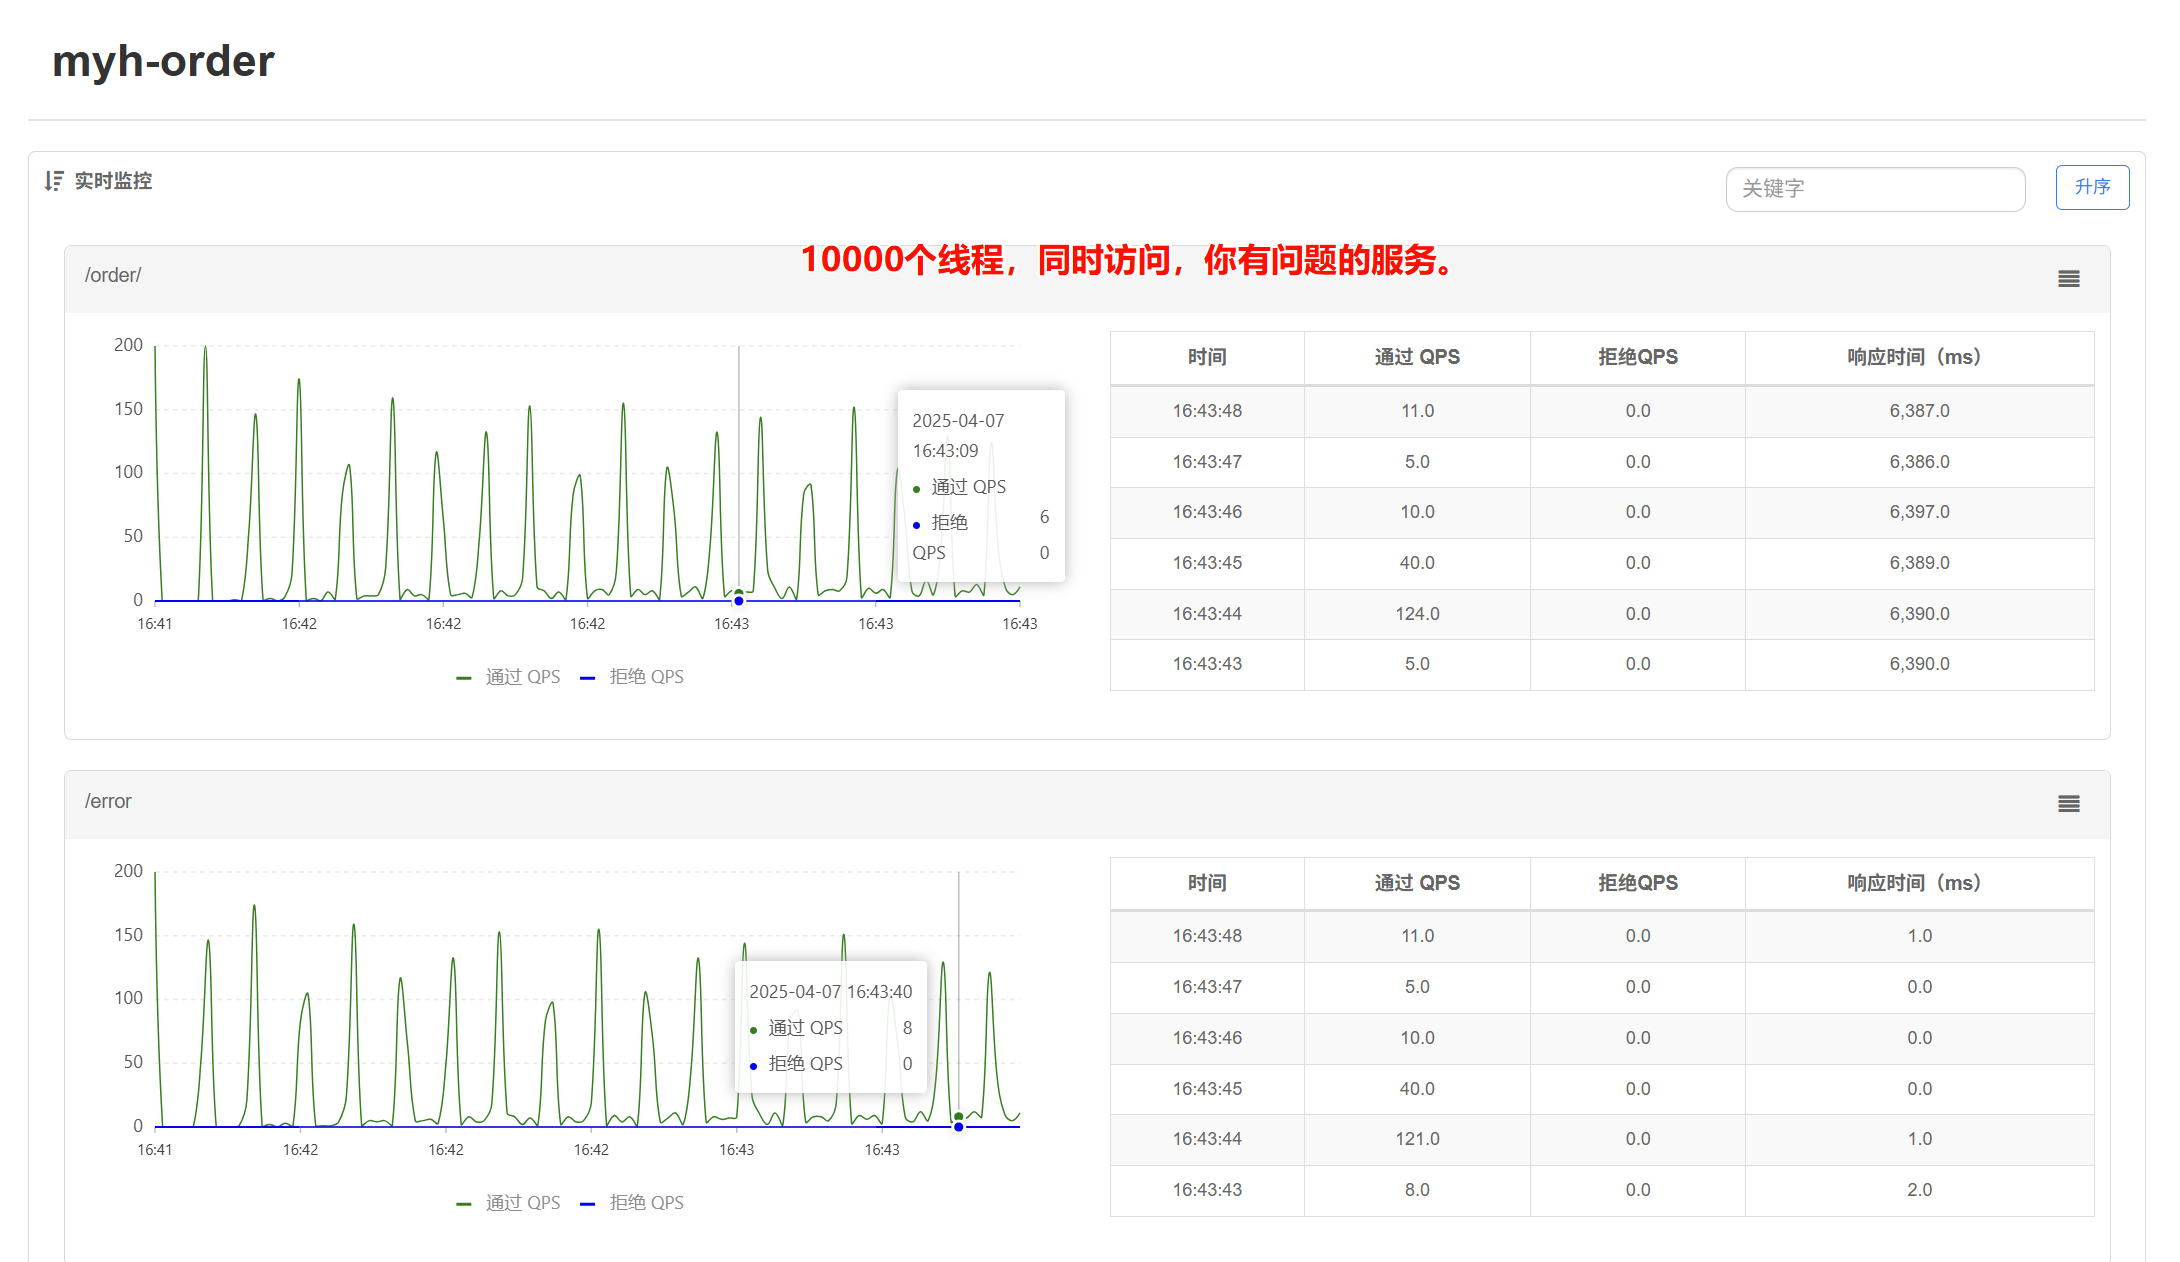Open the /order/ panel hamburger menu
This screenshot has width=2180, height=1262.
pyautogui.click(x=2068, y=279)
